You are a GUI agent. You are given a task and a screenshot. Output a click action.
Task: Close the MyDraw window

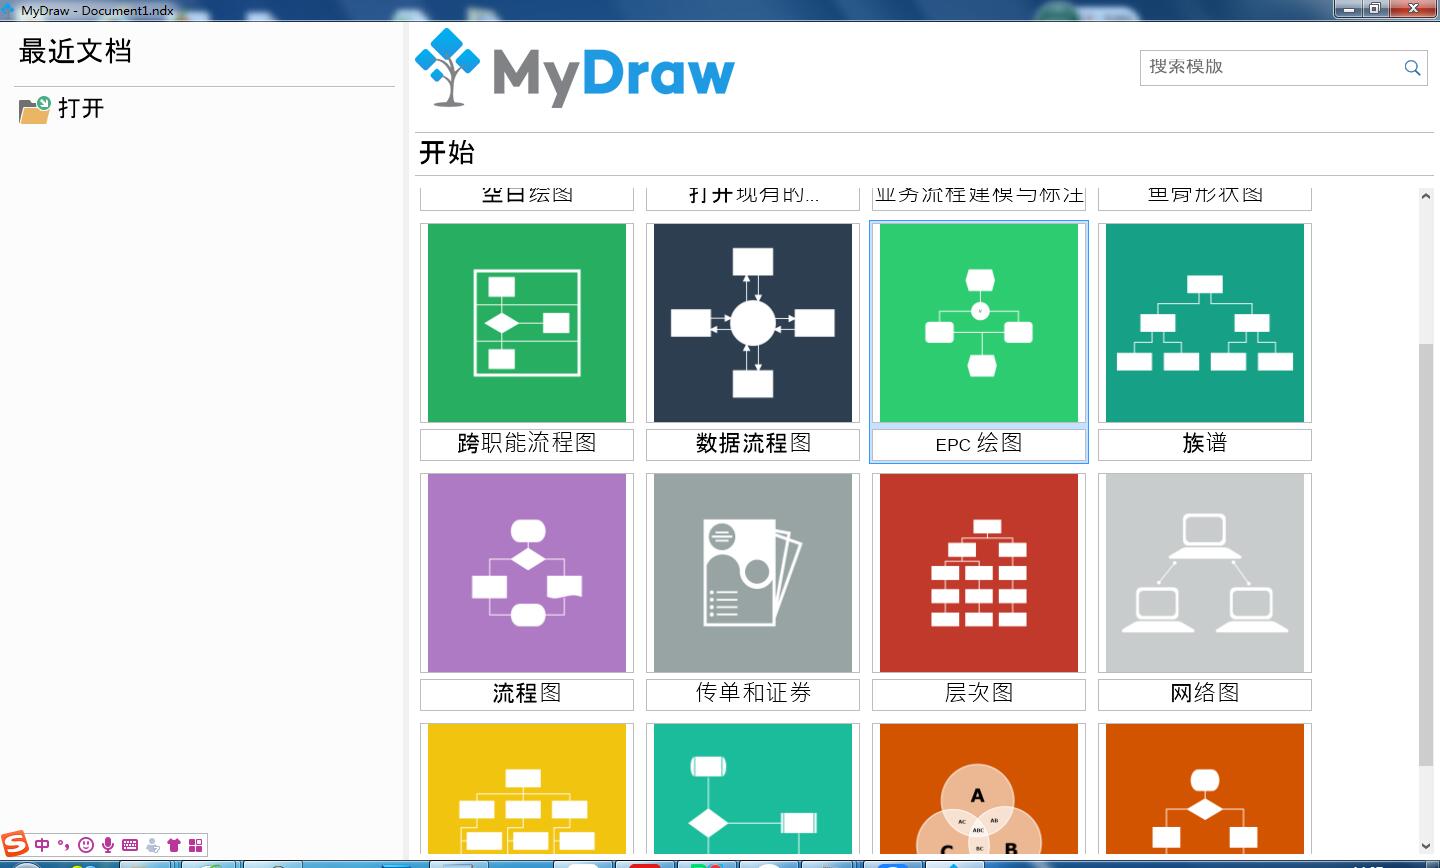point(1414,9)
